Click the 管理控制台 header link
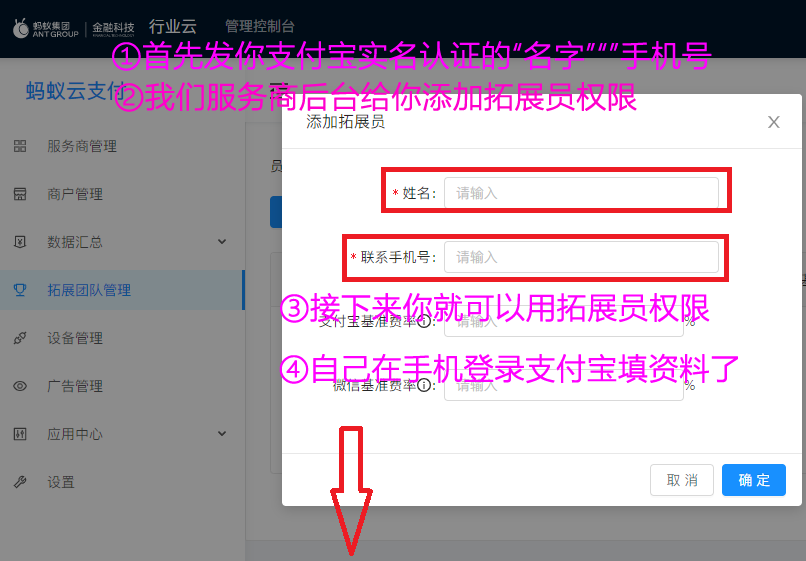 pos(260,26)
